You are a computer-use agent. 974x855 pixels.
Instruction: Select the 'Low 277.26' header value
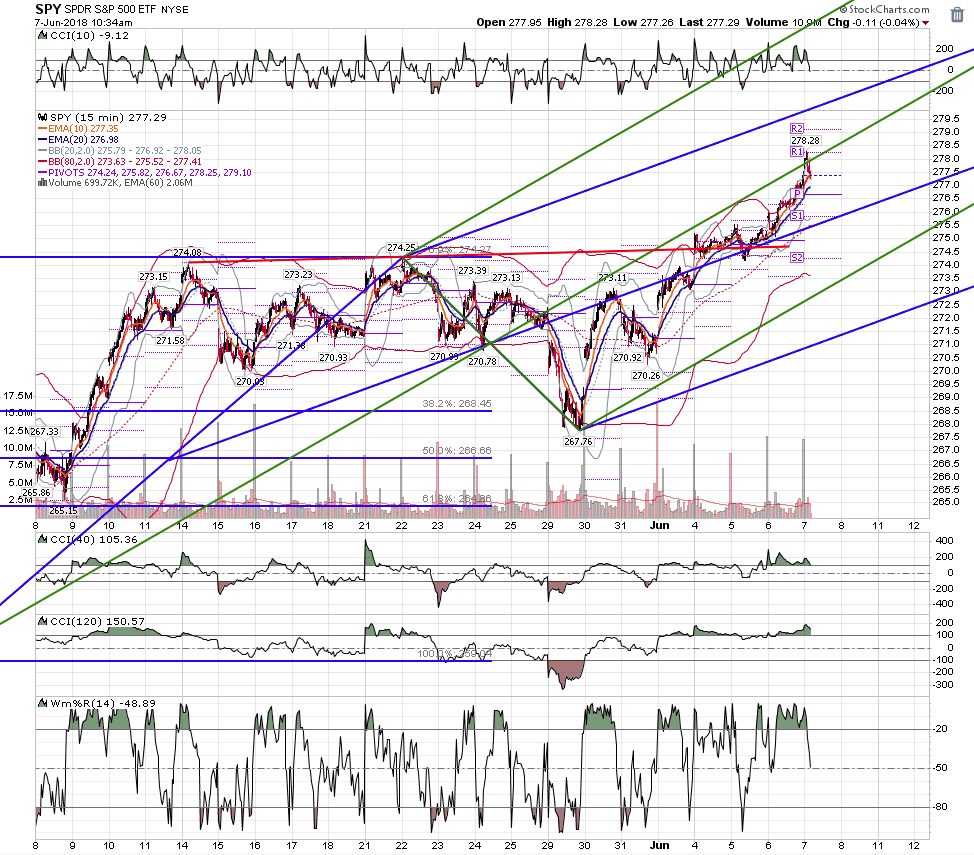pos(643,22)
